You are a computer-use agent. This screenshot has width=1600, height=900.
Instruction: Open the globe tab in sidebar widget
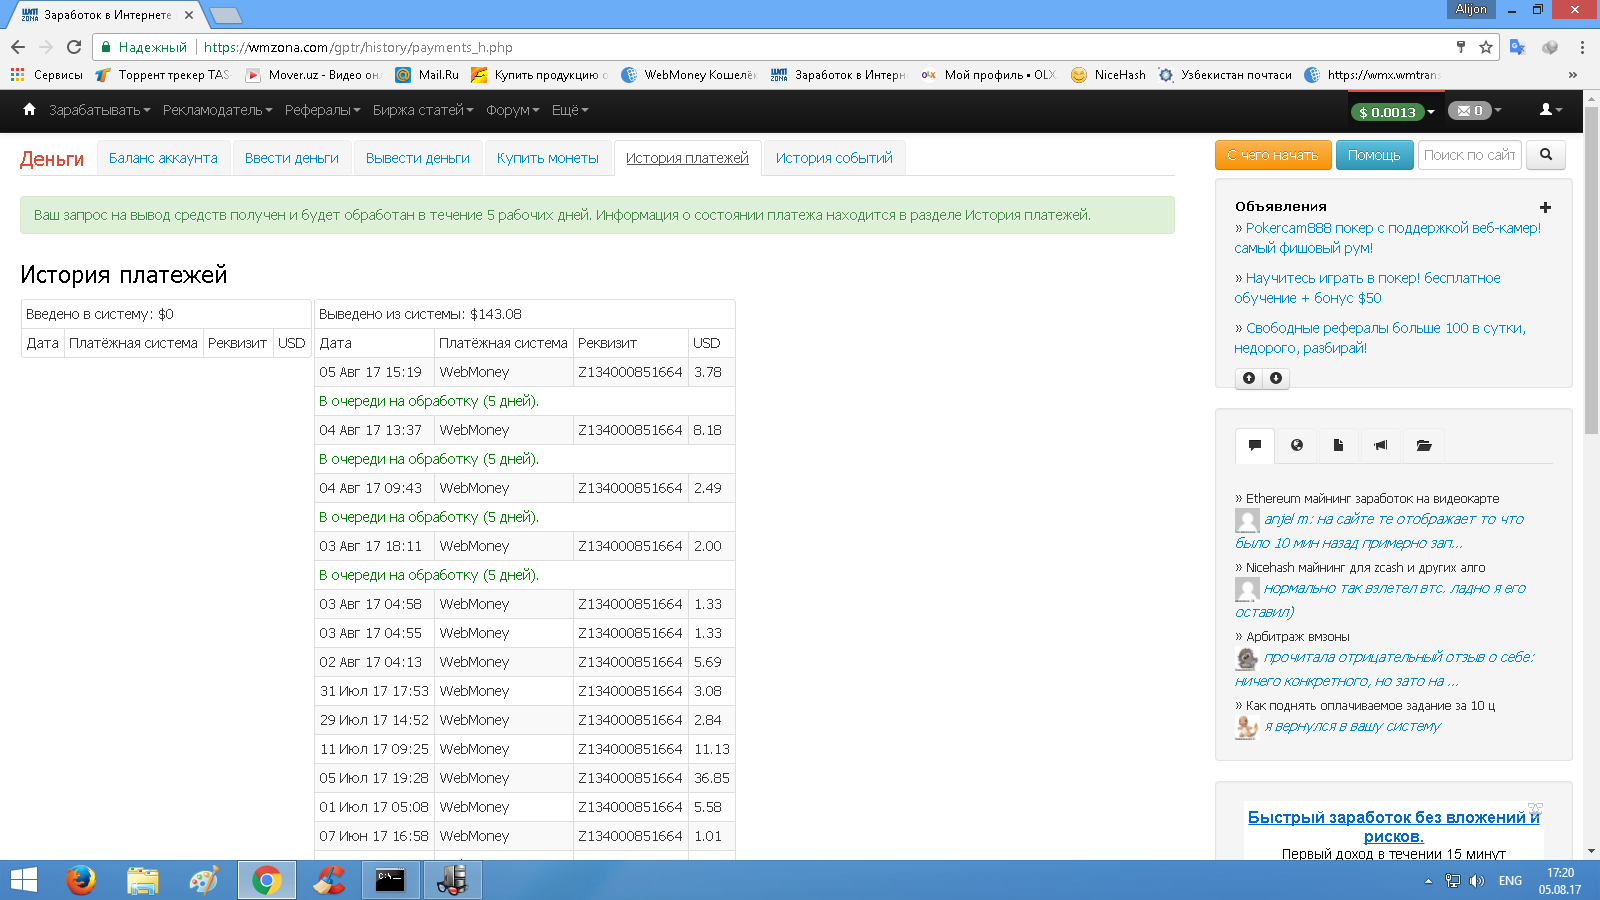point(1297,445)
